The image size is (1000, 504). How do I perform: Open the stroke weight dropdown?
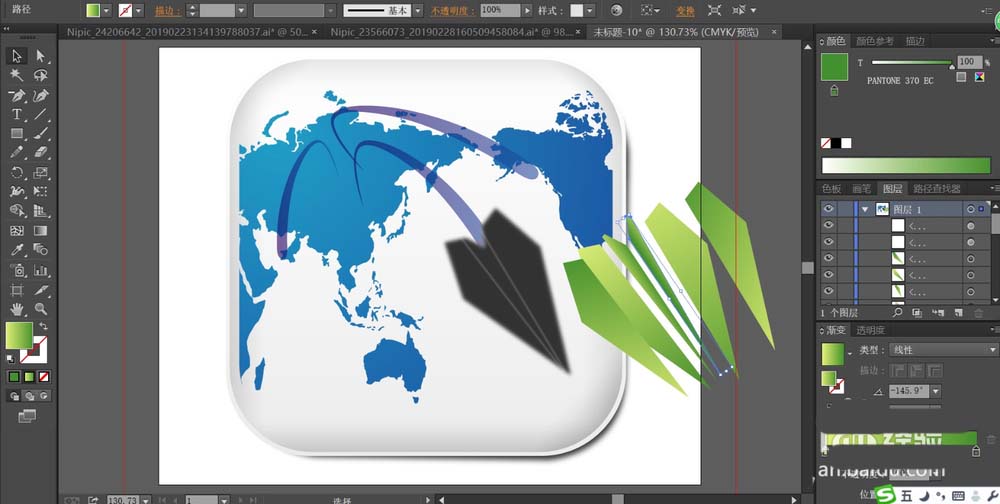pos(241,11)
